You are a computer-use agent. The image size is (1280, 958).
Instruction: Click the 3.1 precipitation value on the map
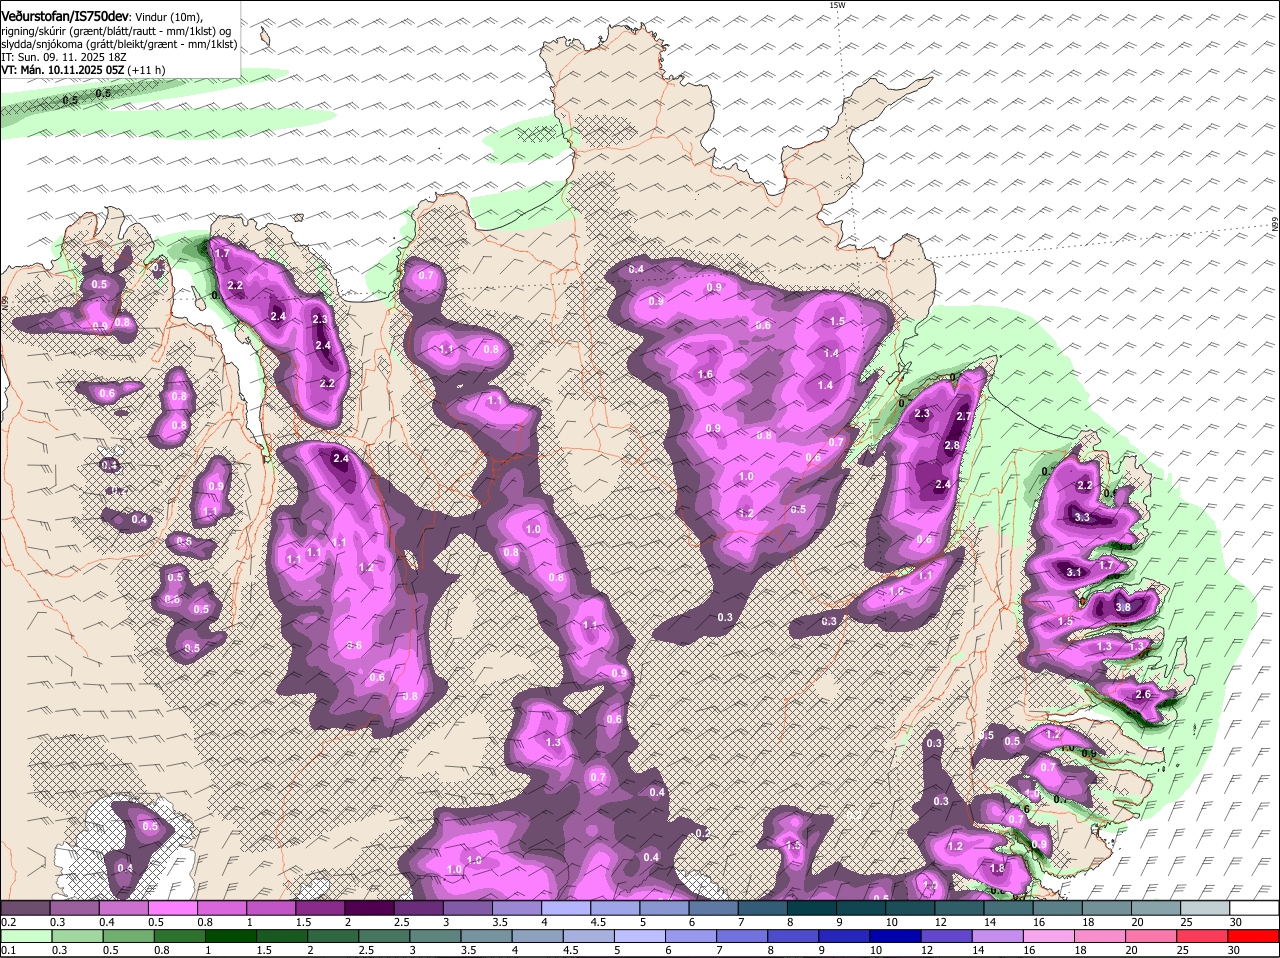pos(1074,572)
